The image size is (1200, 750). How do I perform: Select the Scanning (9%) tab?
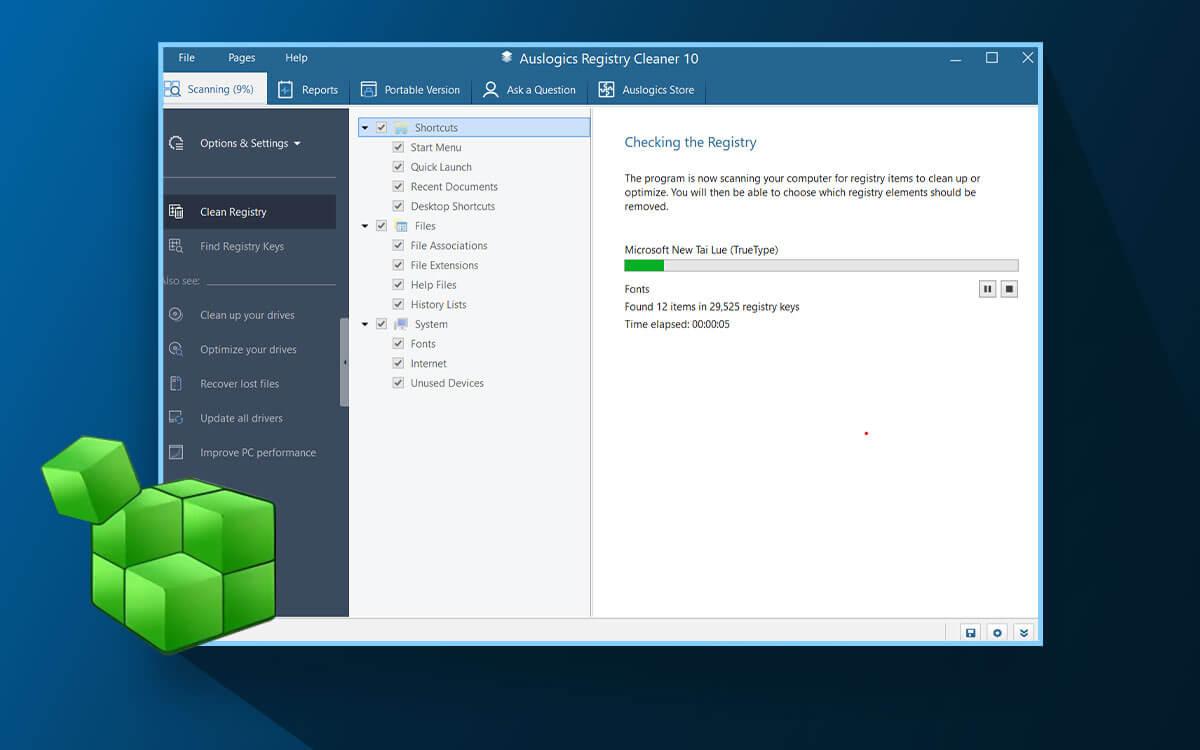(214, 89)
